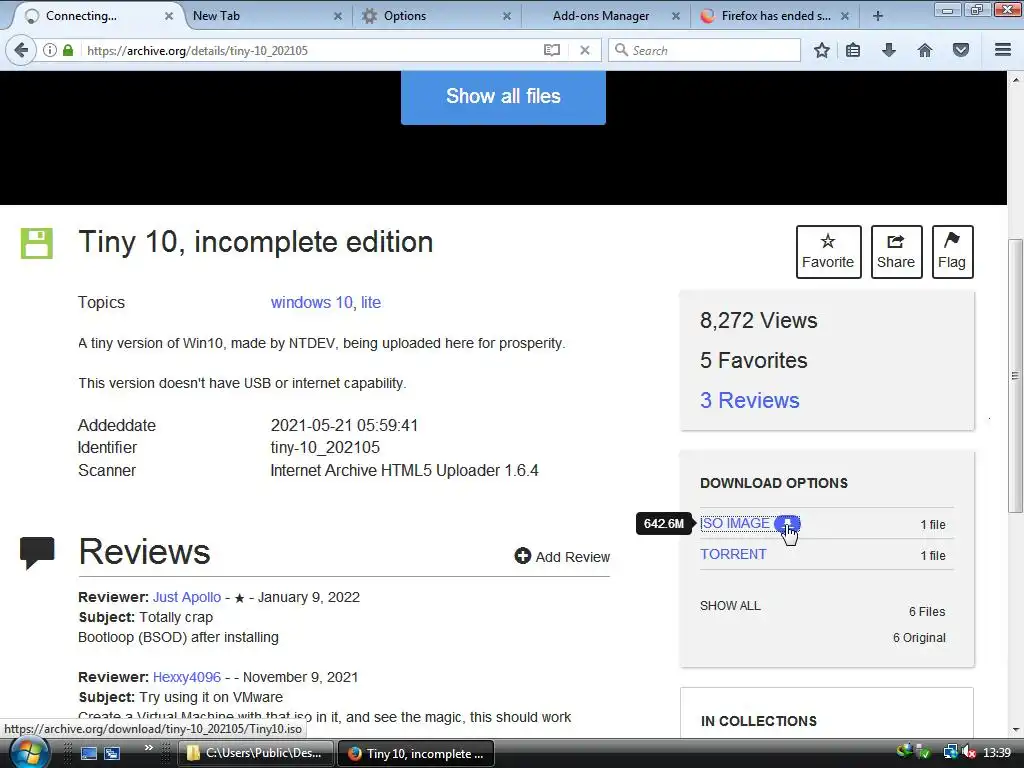Show bookmarks list icon in toolbar
1024x768 pixels.
pos(853,50)
